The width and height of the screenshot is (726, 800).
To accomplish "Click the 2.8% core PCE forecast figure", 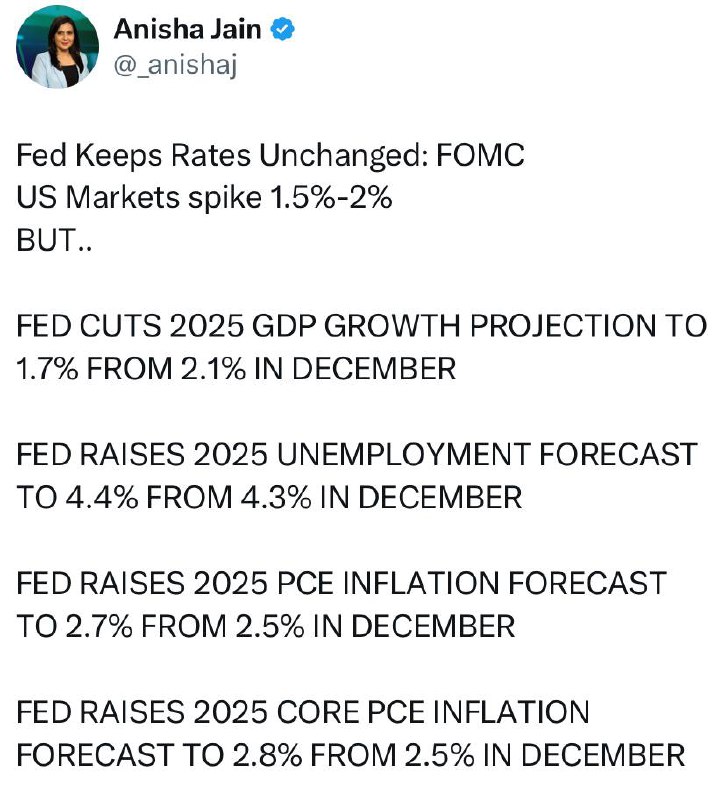I will [267, 755].
